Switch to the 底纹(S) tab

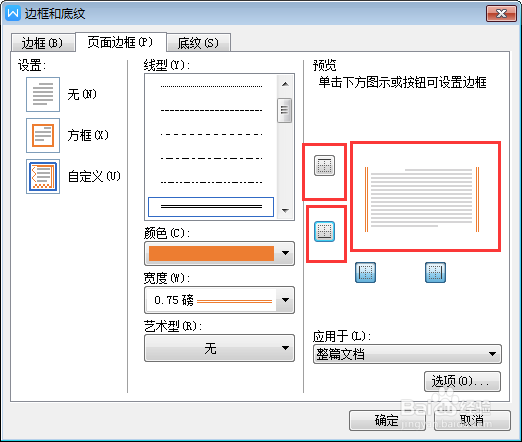click(199, 43)
